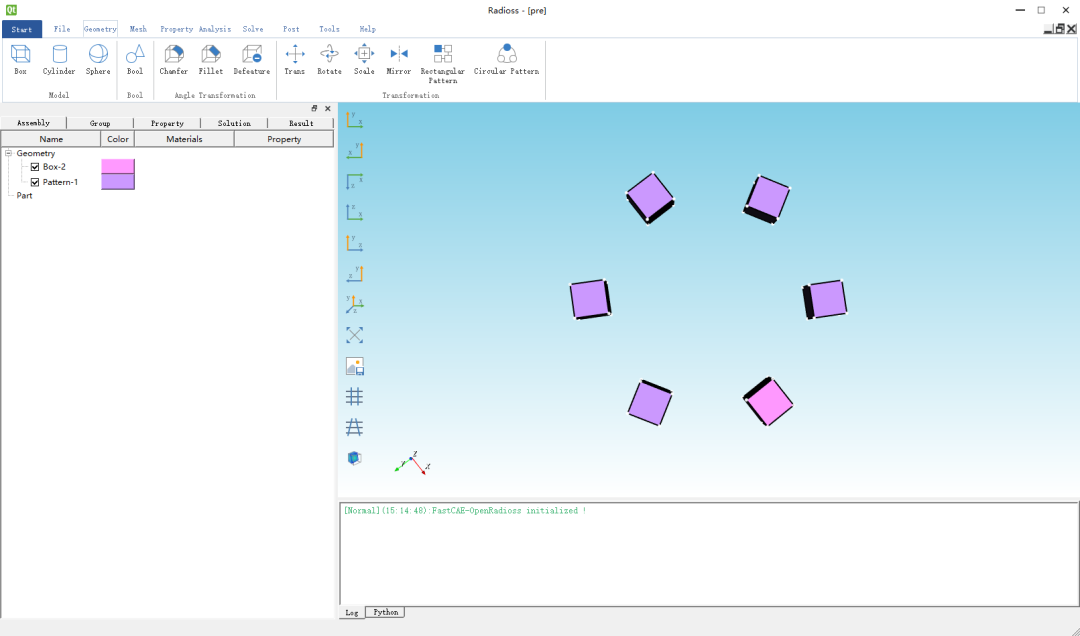Set view with Y up, Z left
The width and height of the screenshot is (1080, 636).
tap(354, 274)
